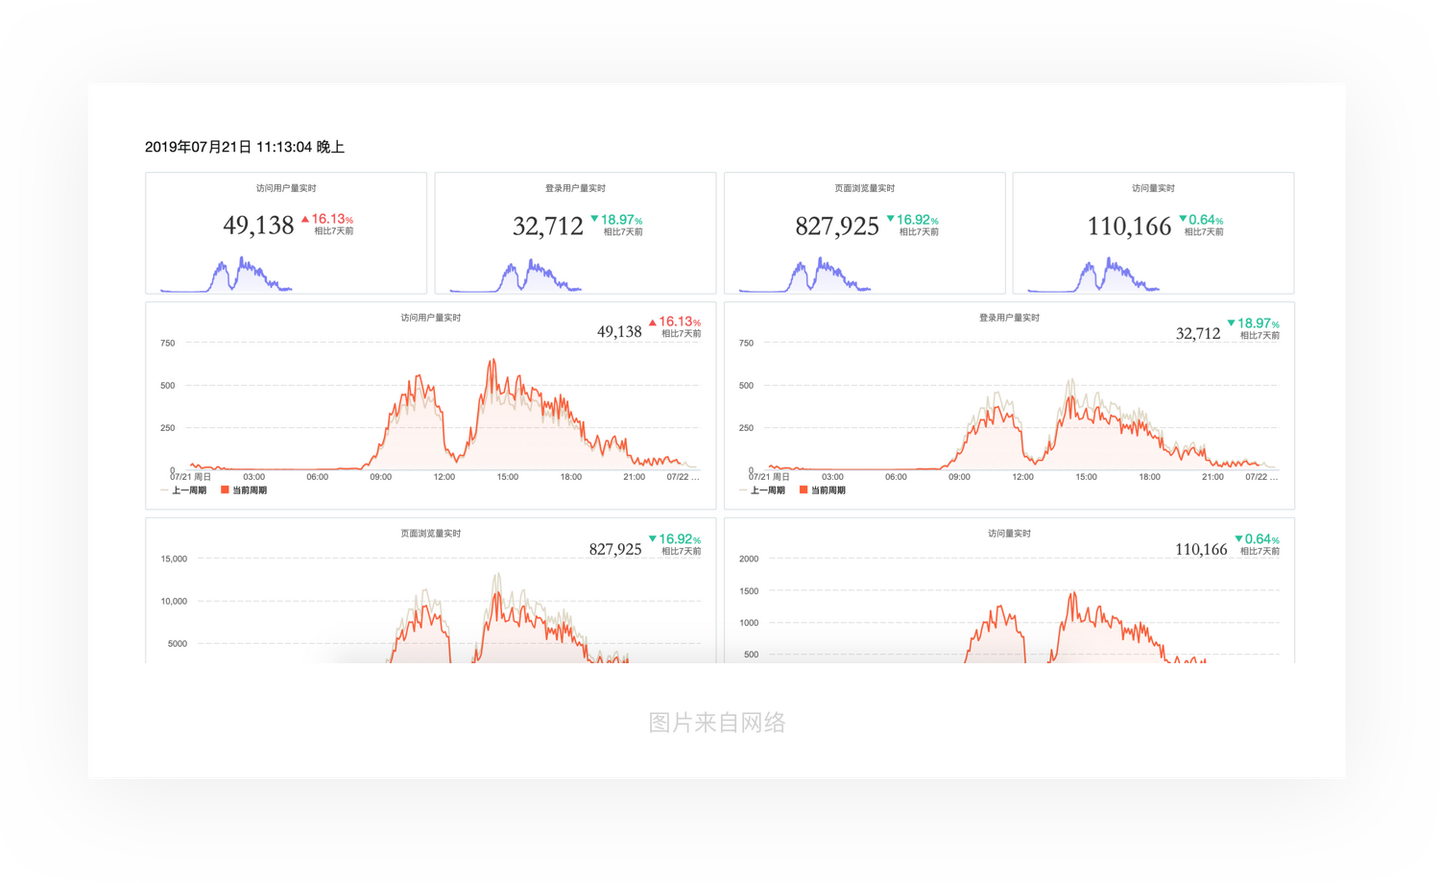The image size is (1440, 883).
Task: Click the 12:00 axis label in 访问用户量实时 chart
Action: [444, 477]
